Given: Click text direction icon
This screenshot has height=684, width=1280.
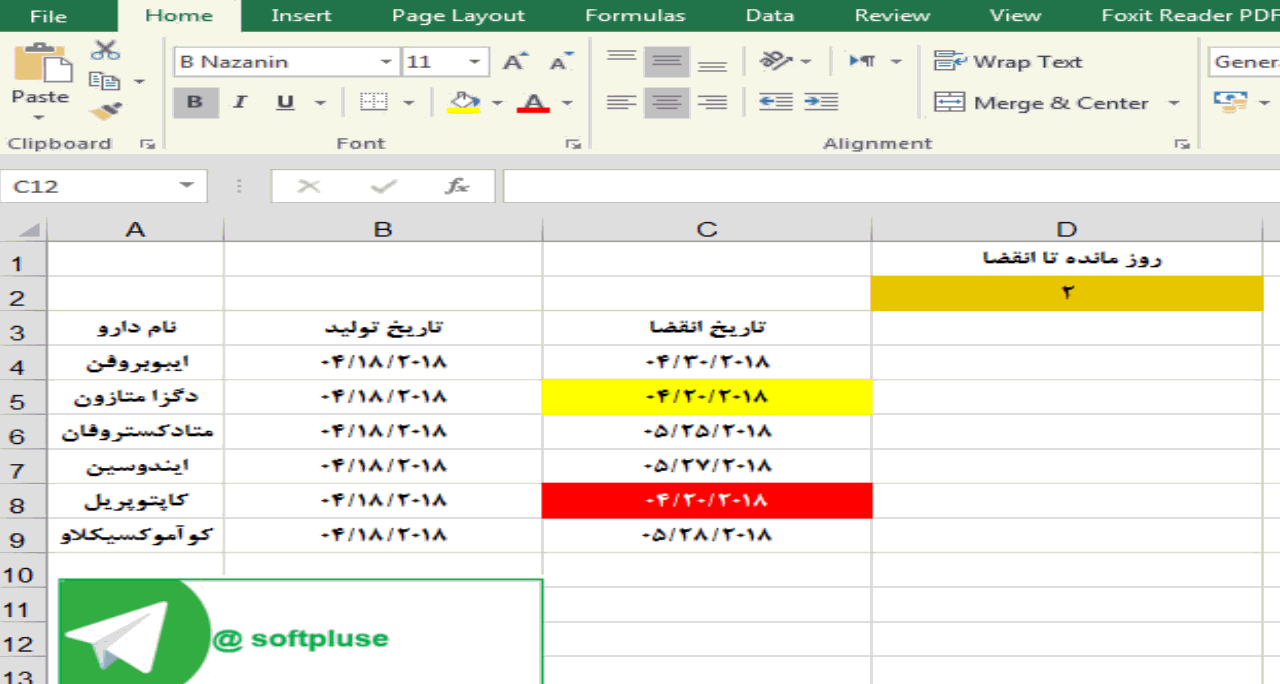Looking at the screenshot, I should 863,61.
